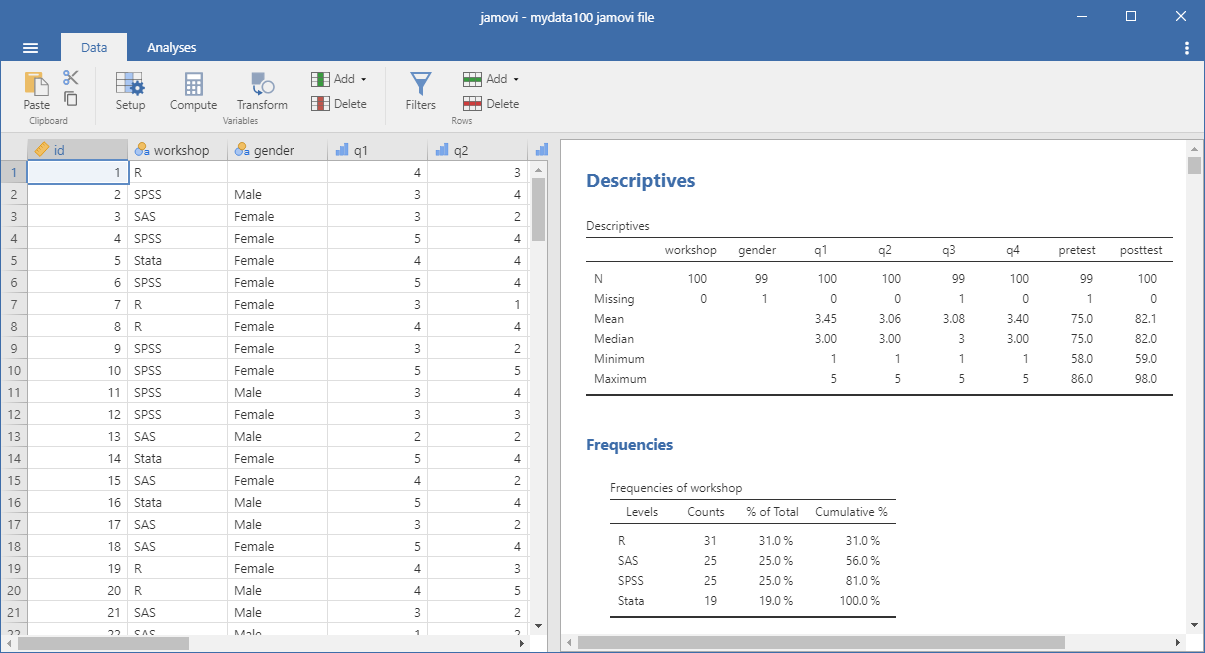Click the Compute variable icon

(x=193, y=90)
